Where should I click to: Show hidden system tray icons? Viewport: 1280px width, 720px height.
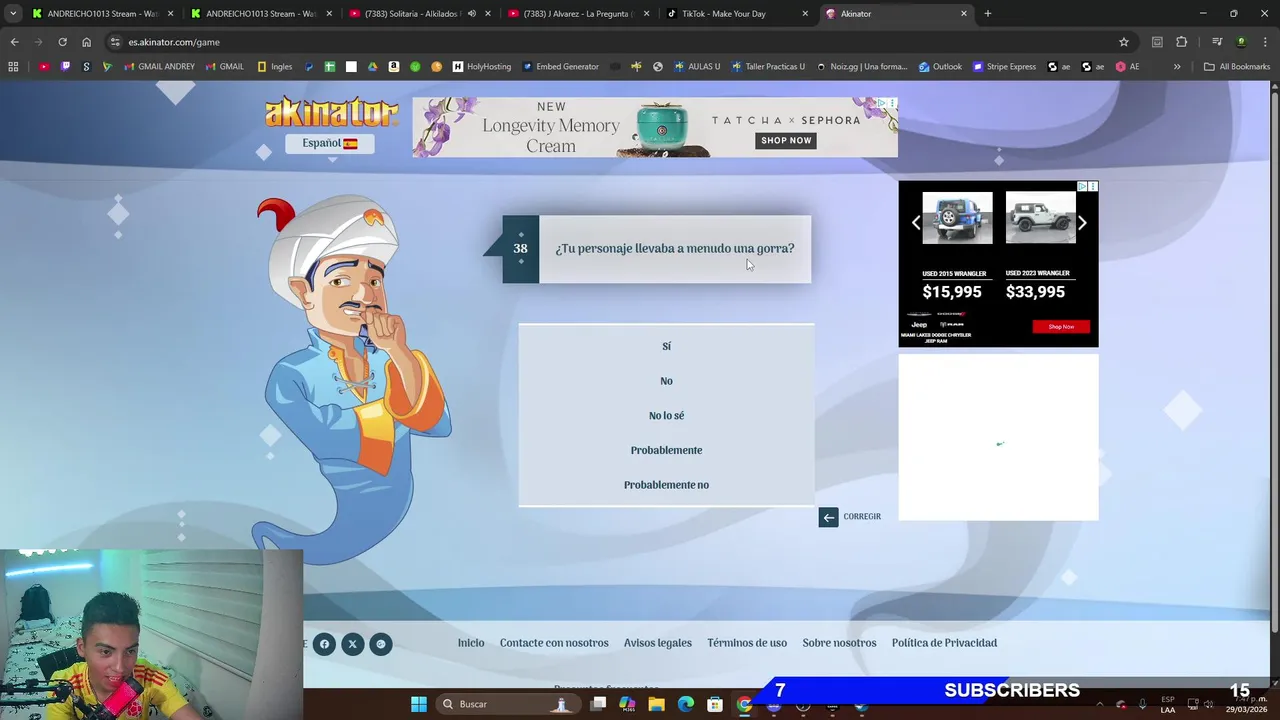click(1098, 704)
